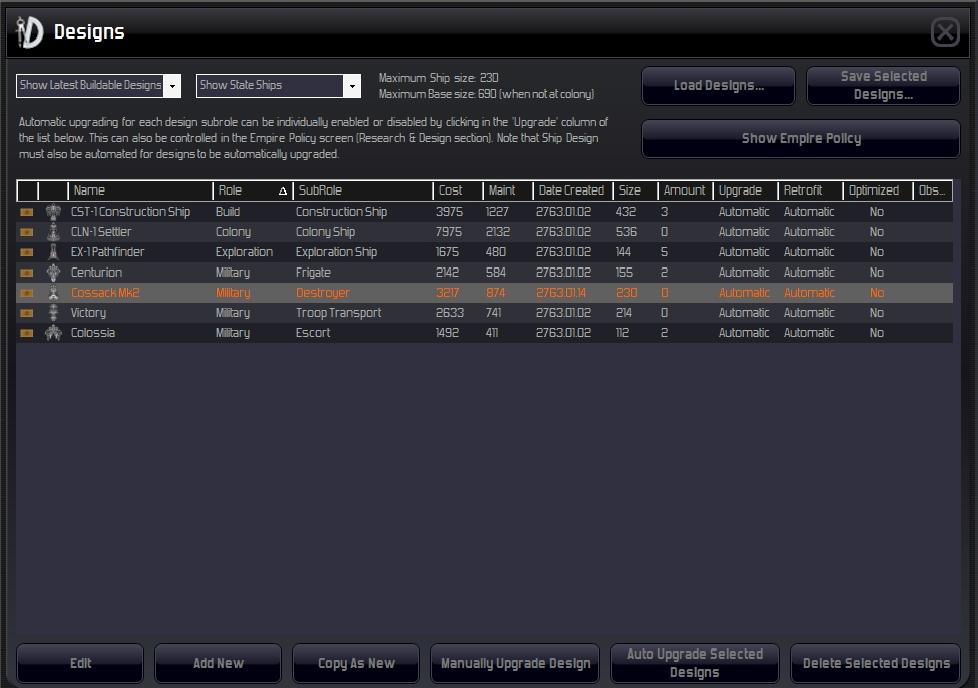
Task: Sort designs by Role column header
Action: pos(251,190)
